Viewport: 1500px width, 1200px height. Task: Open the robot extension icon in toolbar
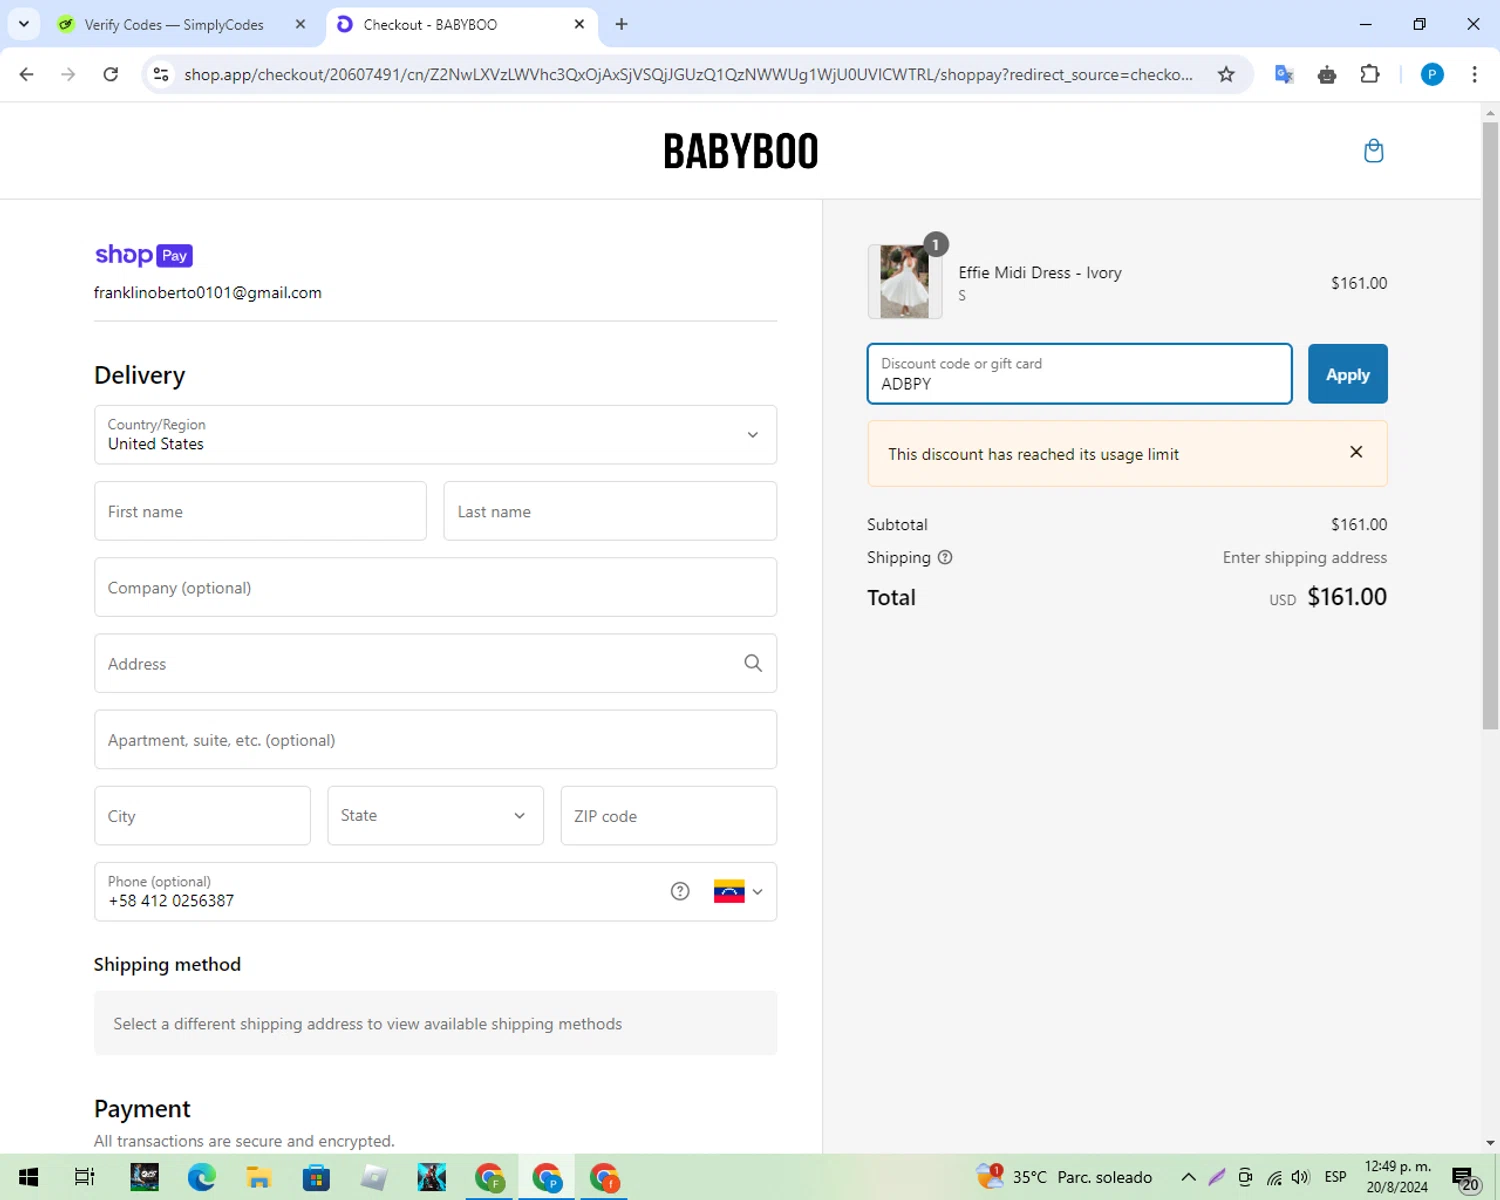pos(1327,74)
